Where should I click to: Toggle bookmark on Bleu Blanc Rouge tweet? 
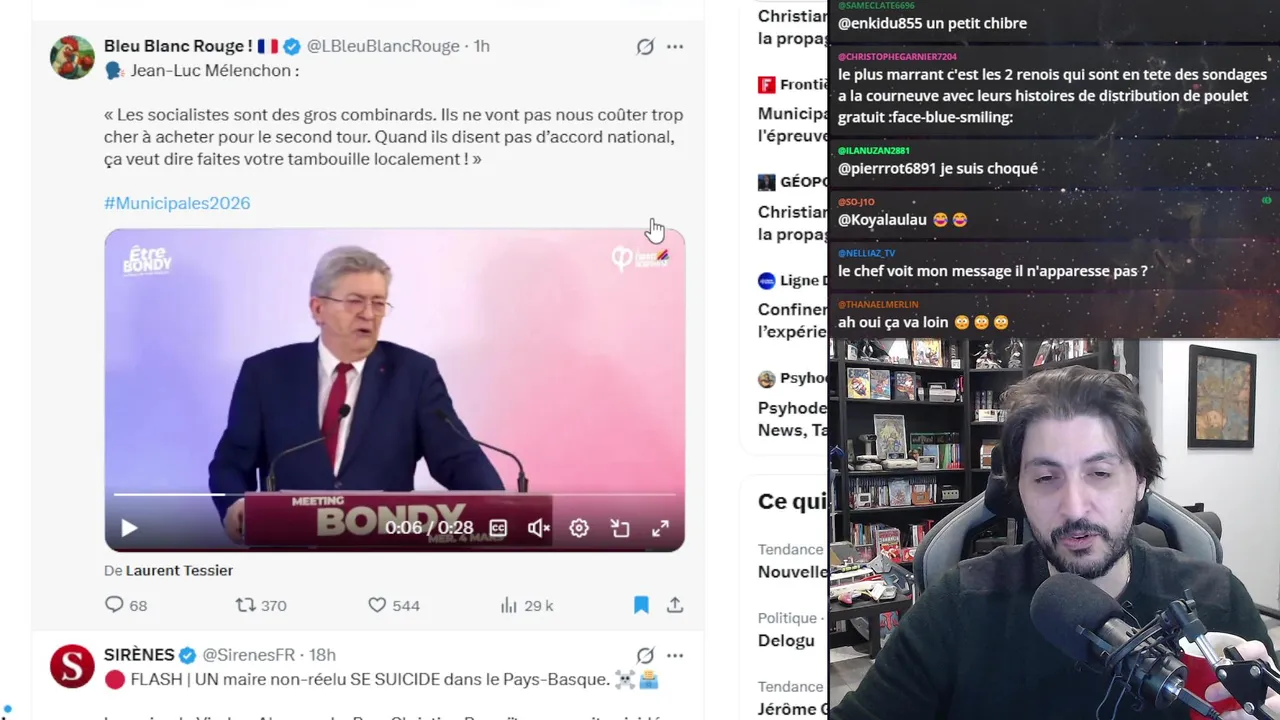tap(641, 605)
